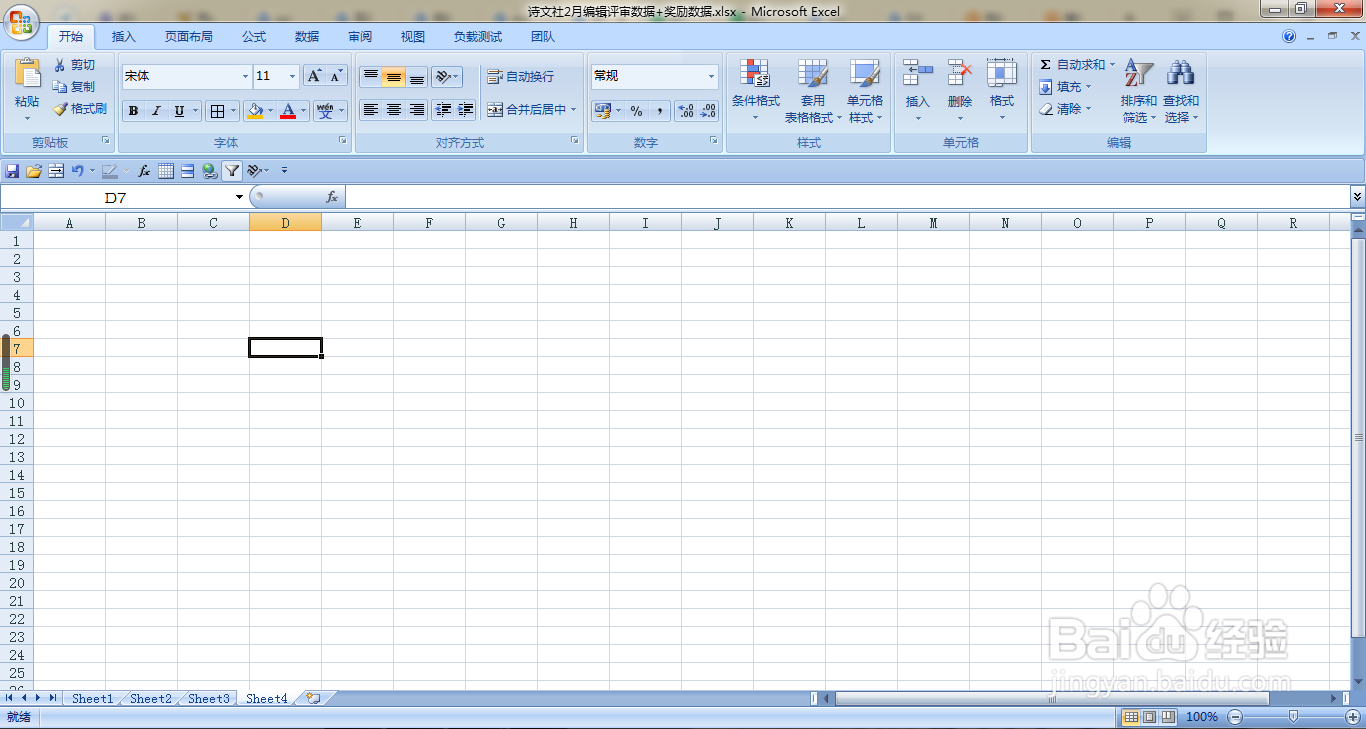
Task: Click the Decrease Decimal icon
Action: pos(708,111)
